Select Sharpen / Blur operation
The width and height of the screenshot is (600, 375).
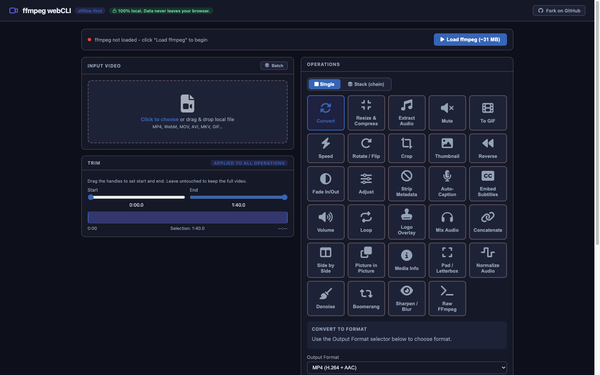pyautogui.click(x=407, y=298)
